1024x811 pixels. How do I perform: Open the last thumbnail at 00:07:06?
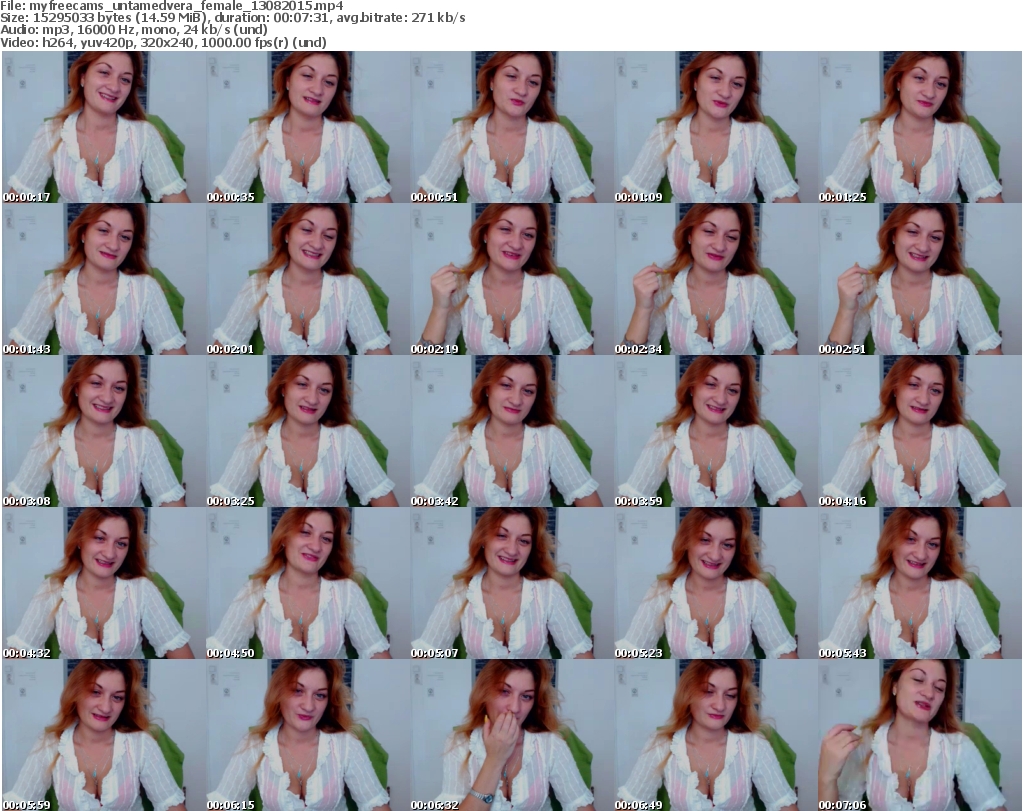click(919, 735)
